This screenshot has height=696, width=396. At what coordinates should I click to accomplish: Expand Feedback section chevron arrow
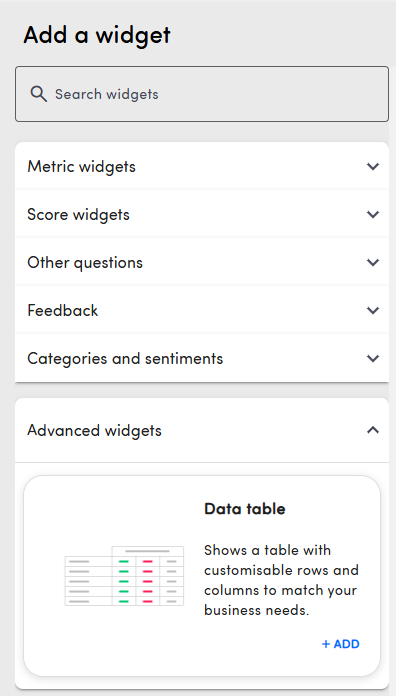373,310
